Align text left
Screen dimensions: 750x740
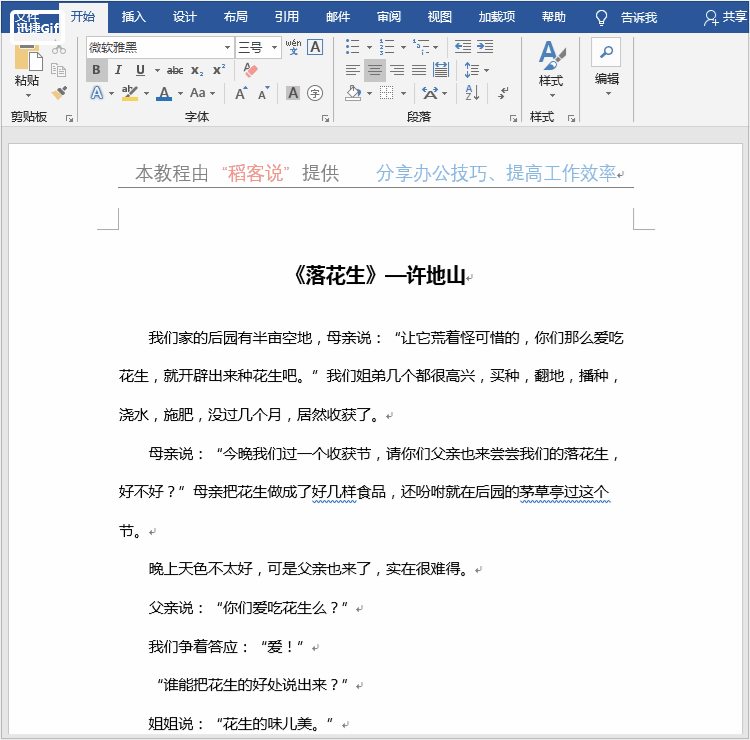353,70
